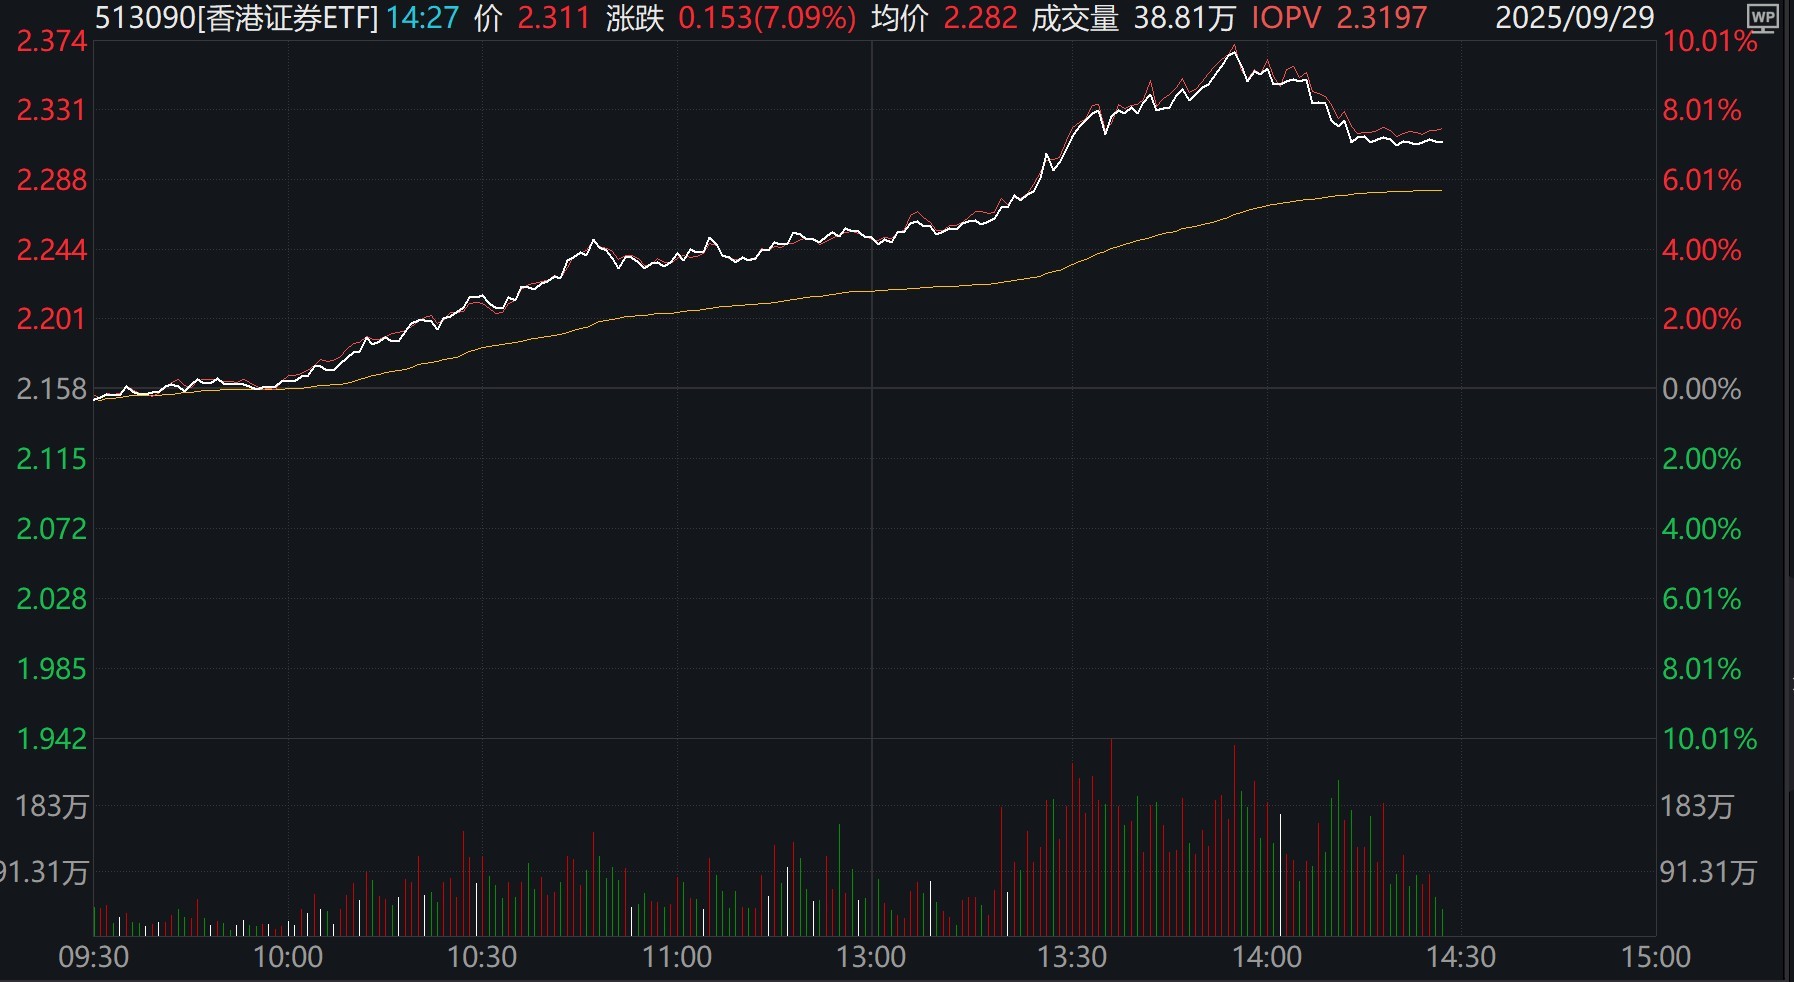This screenshot has width=1794, height=982.
Task: Jump to the 14:00 time axis marker
Action: click(x=1266, y=957)
